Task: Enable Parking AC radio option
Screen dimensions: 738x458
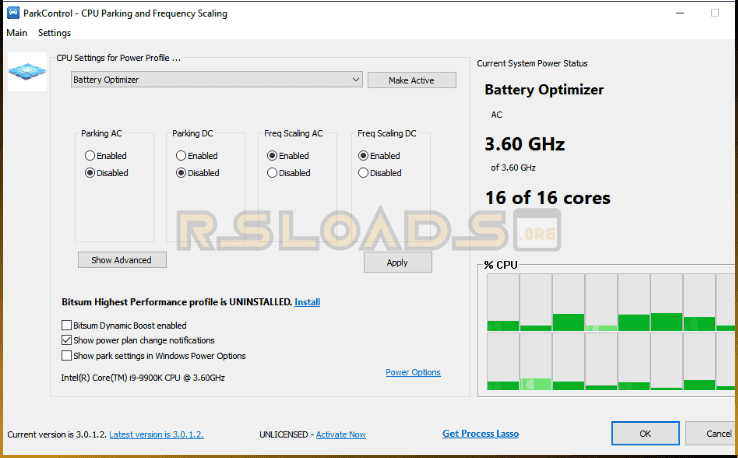Action: pos(91,156)
